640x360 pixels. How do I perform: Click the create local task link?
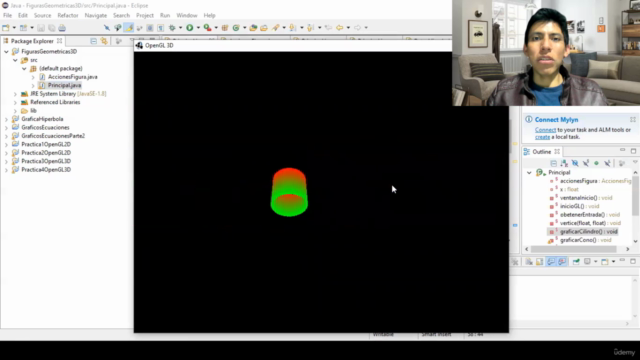pyautogui.click(x=542, y=137)
